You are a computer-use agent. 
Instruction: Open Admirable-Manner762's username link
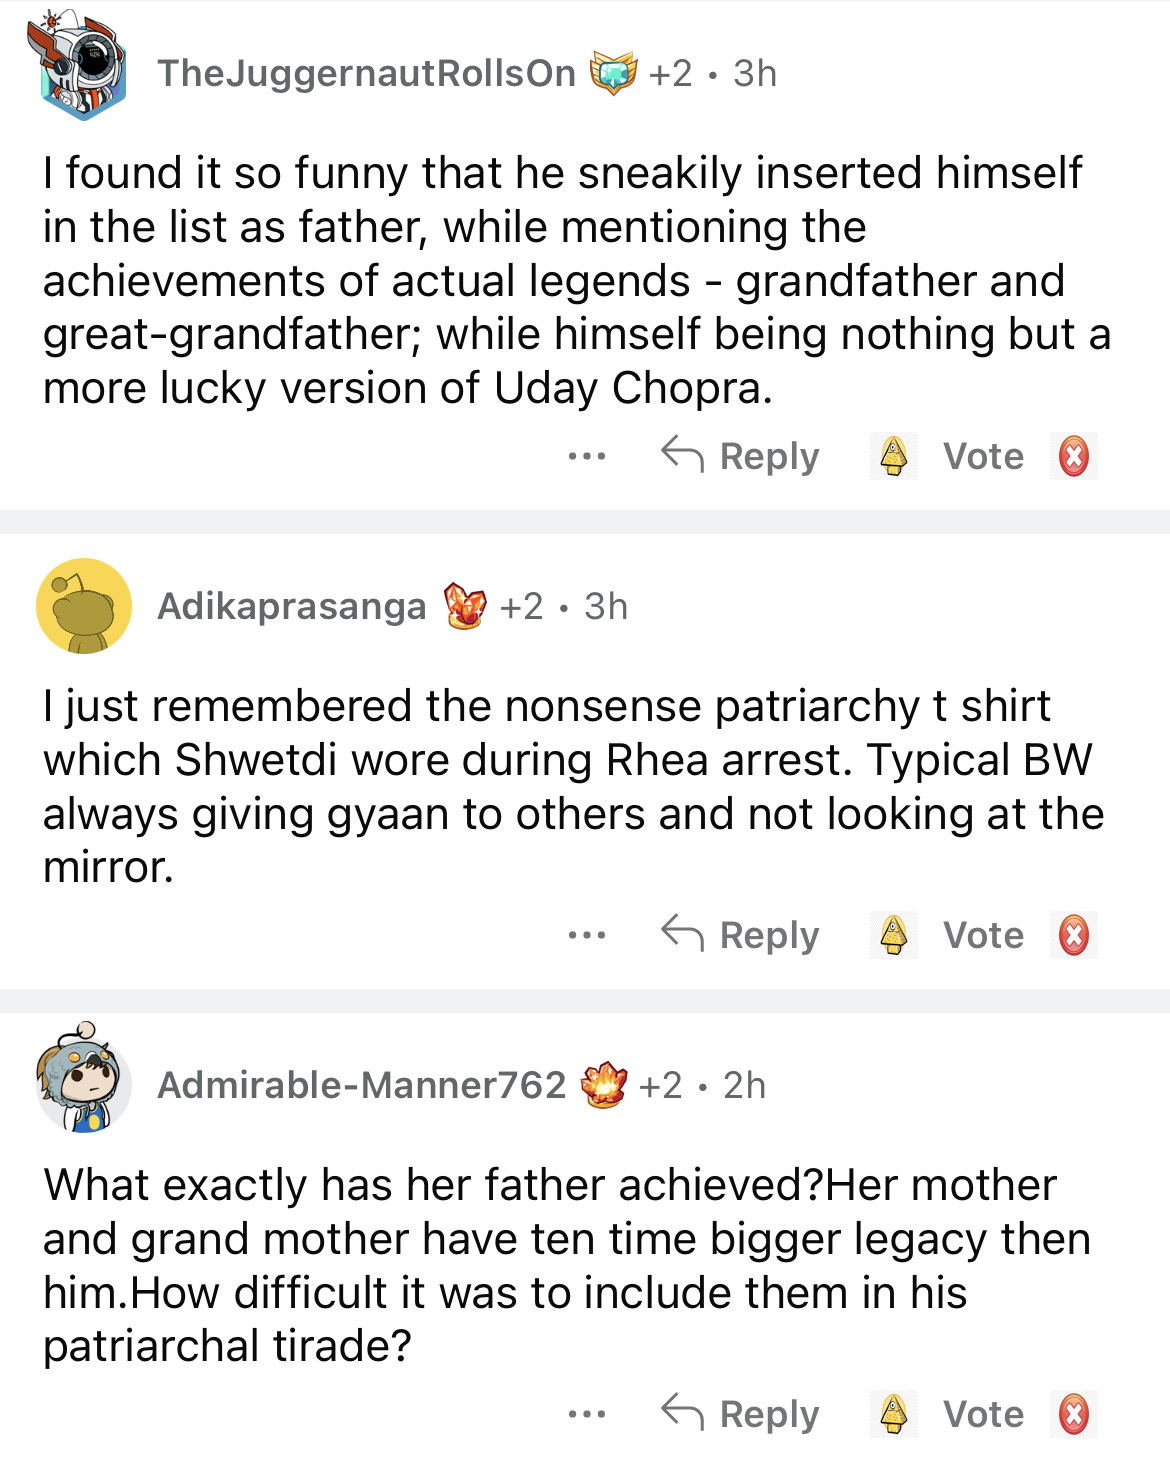pos(361,1085)
